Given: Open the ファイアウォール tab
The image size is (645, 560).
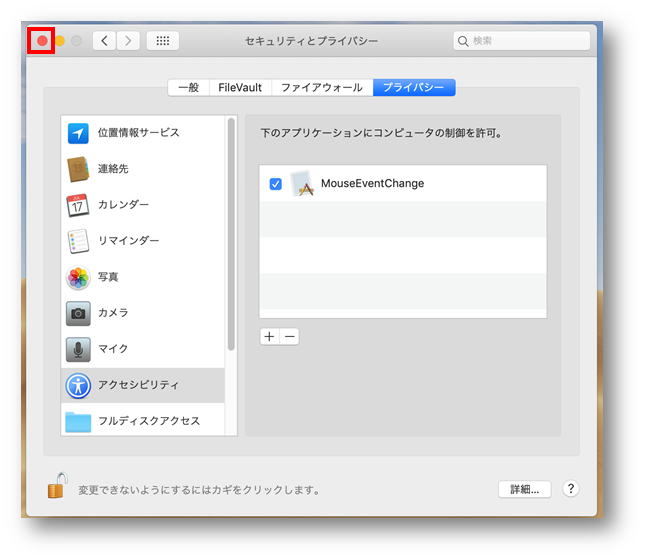Looking at the screenshot, I should [322, 88].
